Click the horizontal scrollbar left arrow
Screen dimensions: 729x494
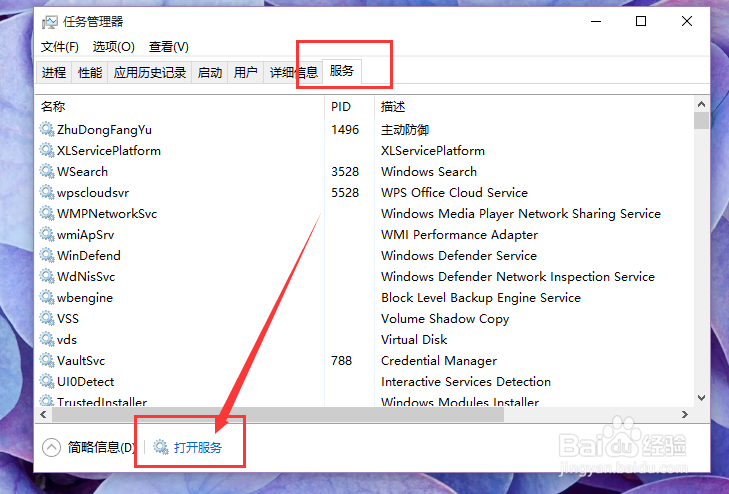(43, 414)
